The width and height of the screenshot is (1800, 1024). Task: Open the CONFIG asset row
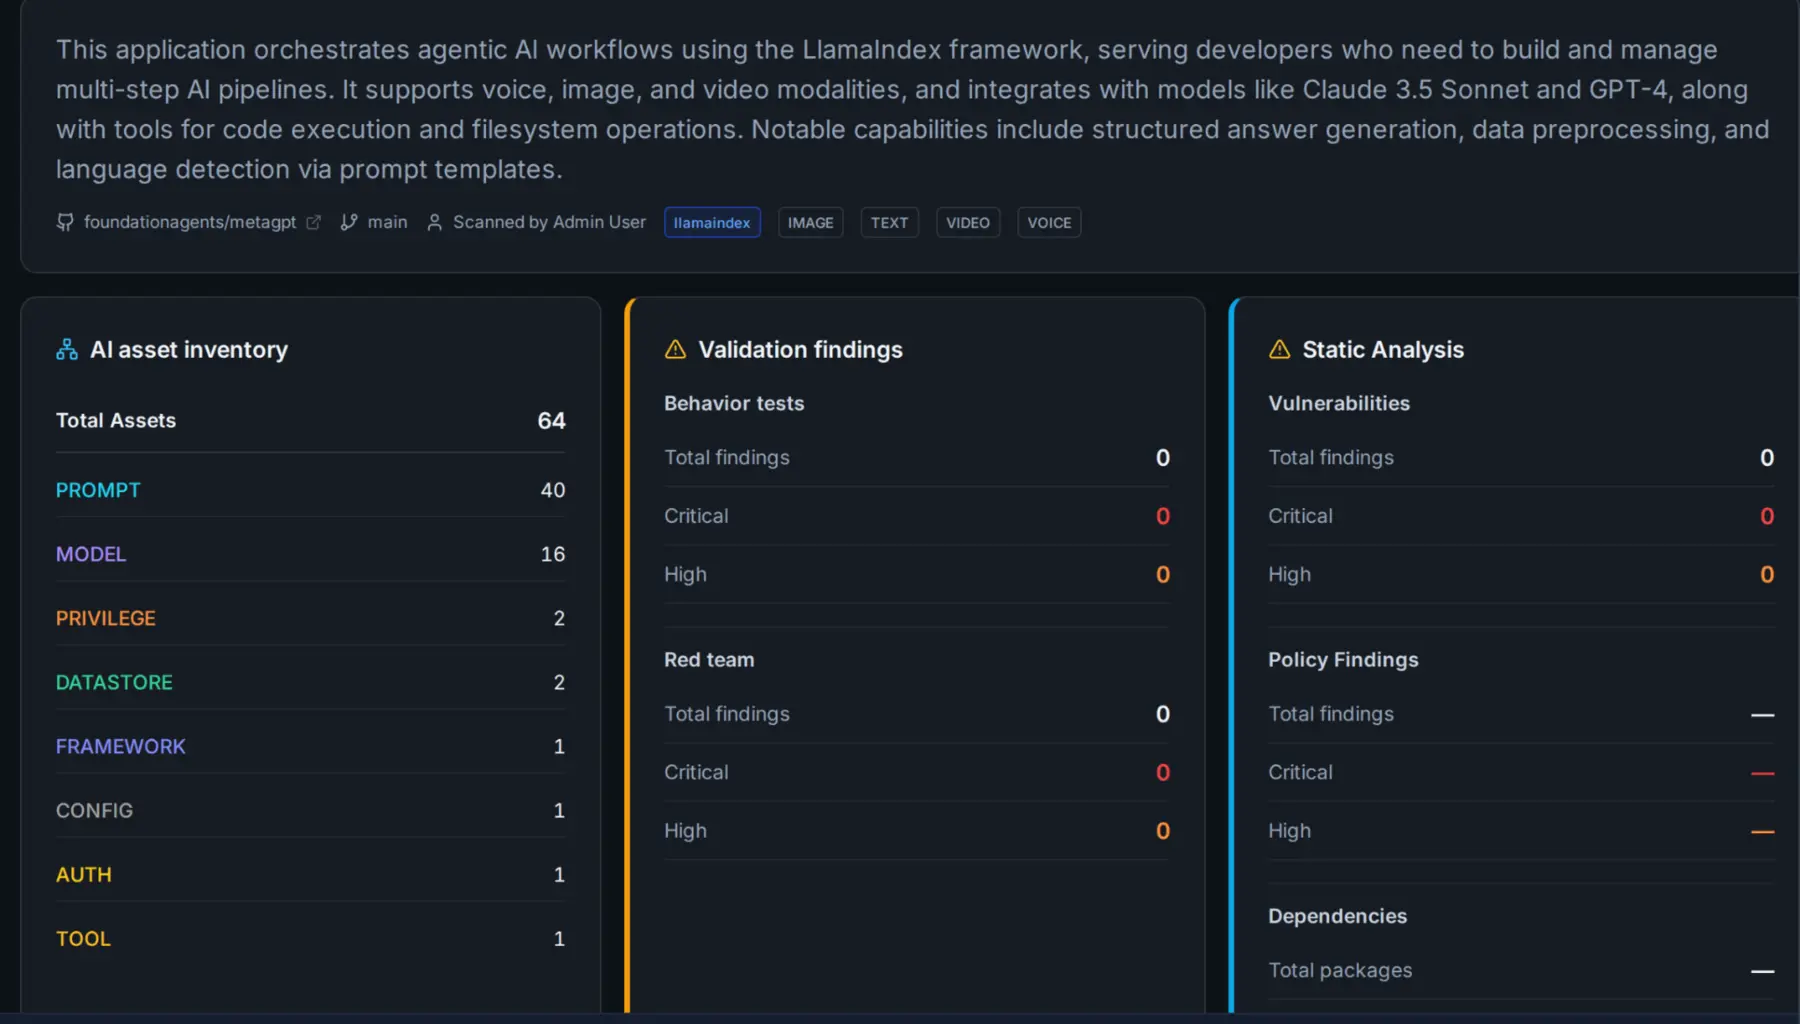click(310, 810)
